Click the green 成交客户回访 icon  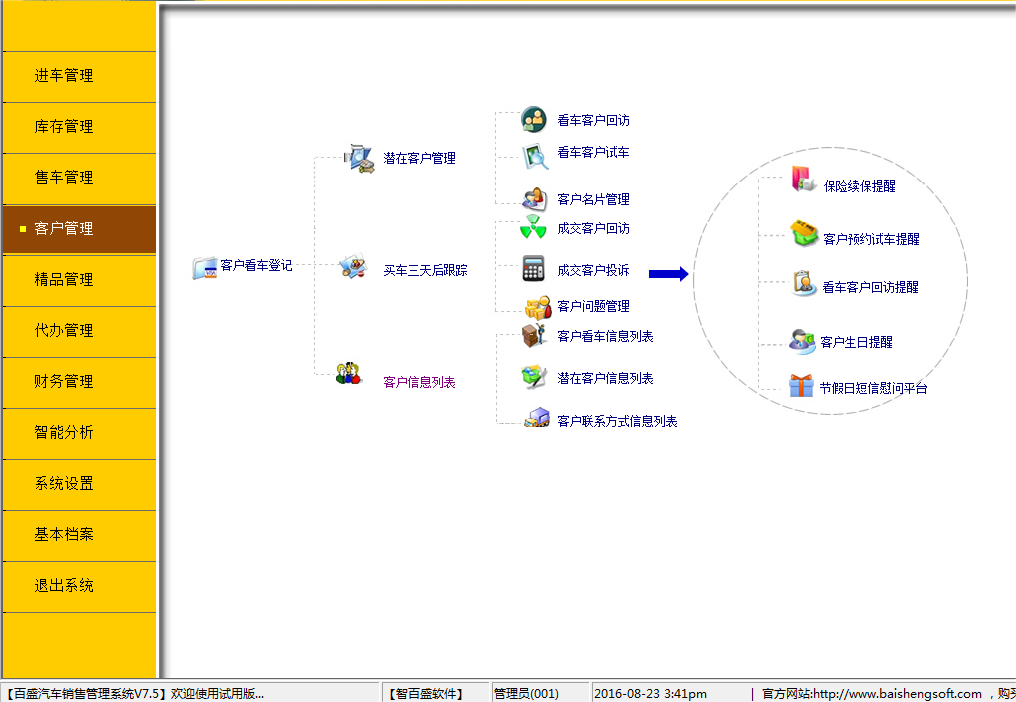(533, 227)
